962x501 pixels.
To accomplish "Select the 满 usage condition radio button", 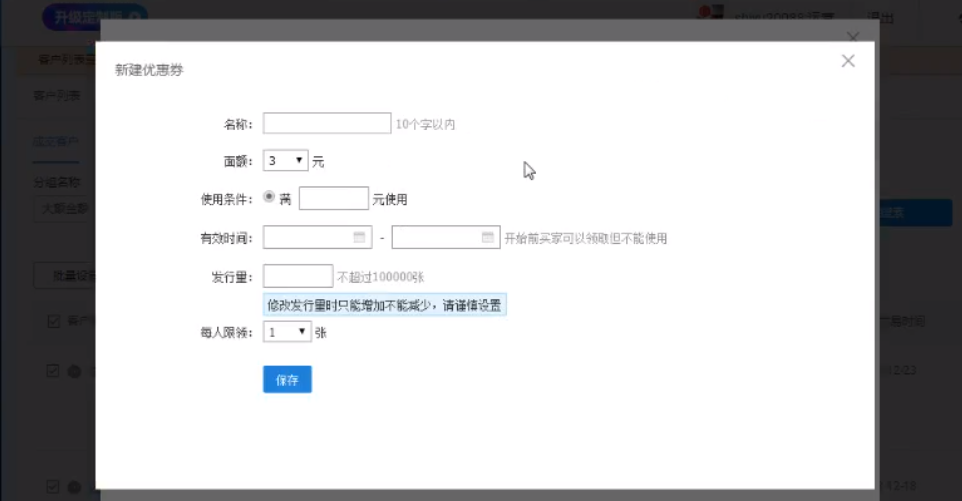I will 269,198.
